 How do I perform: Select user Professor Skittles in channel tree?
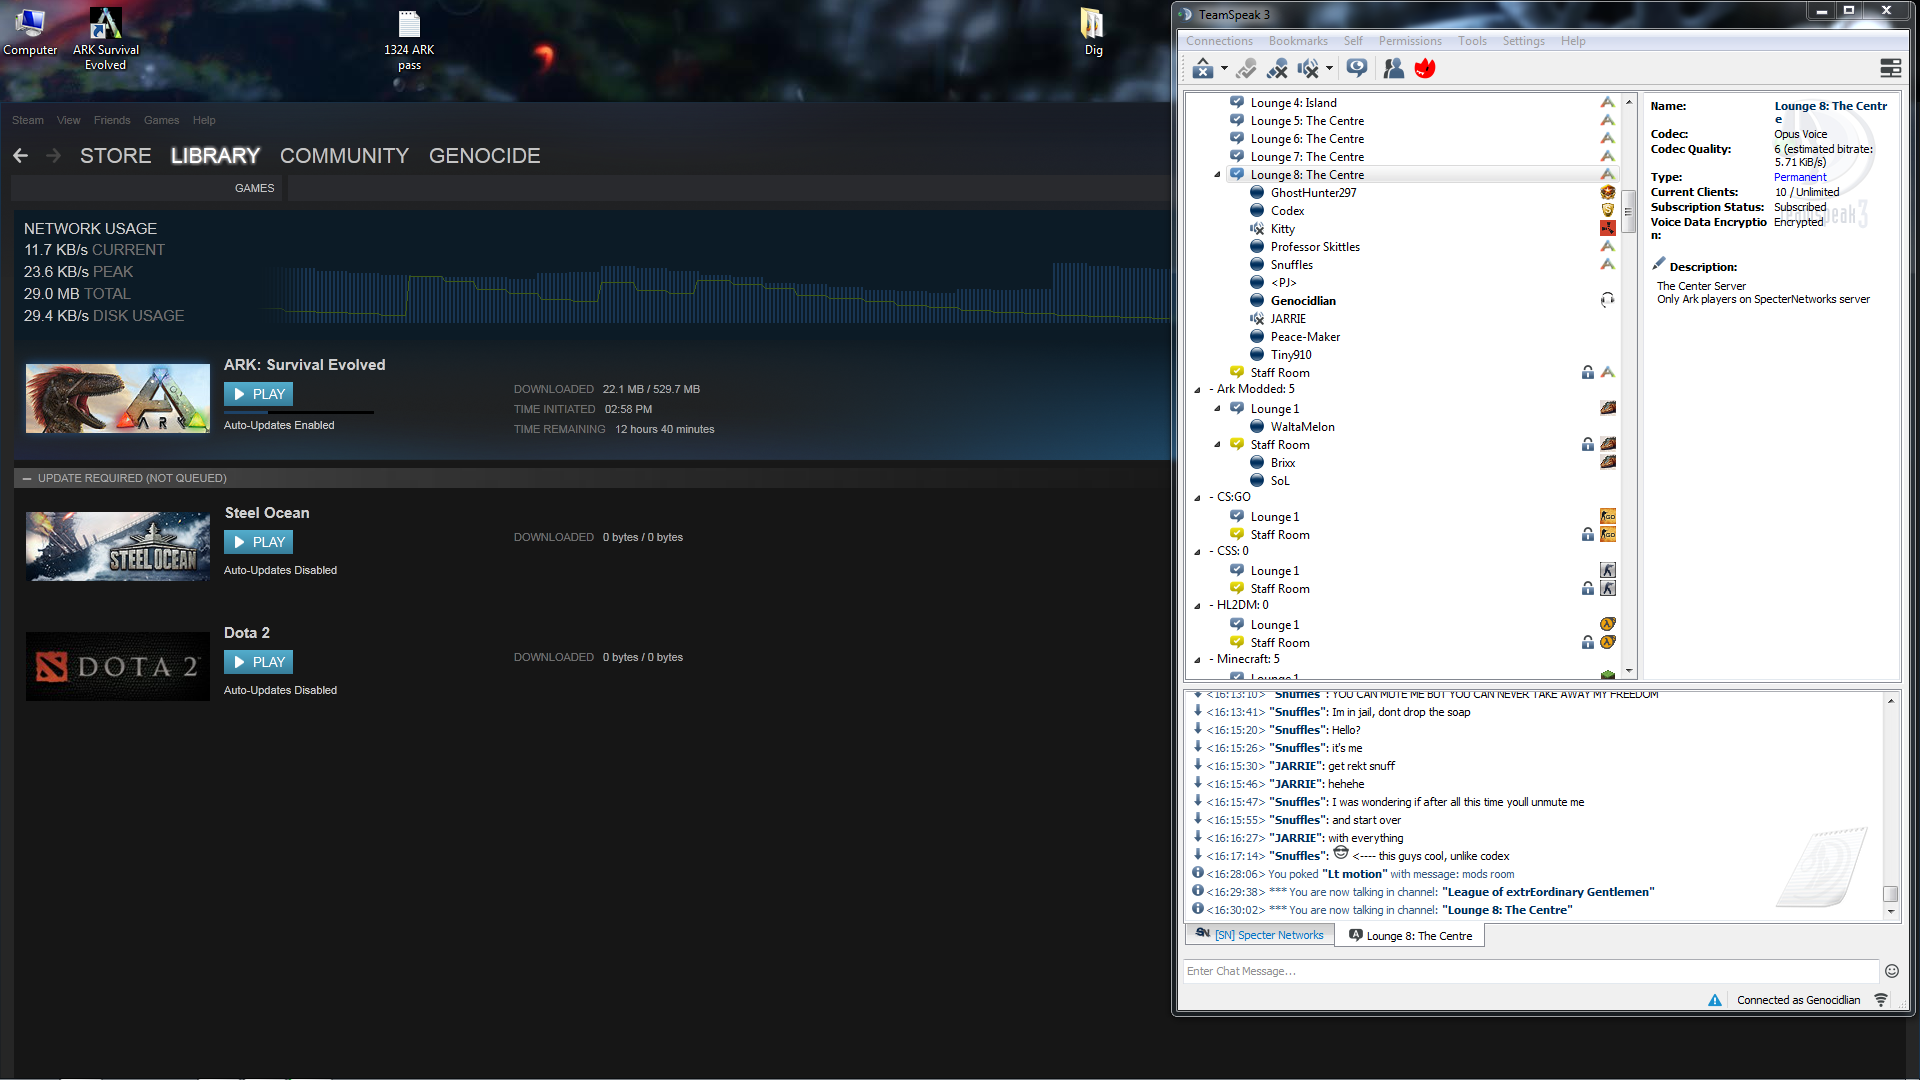(1314, 247)
